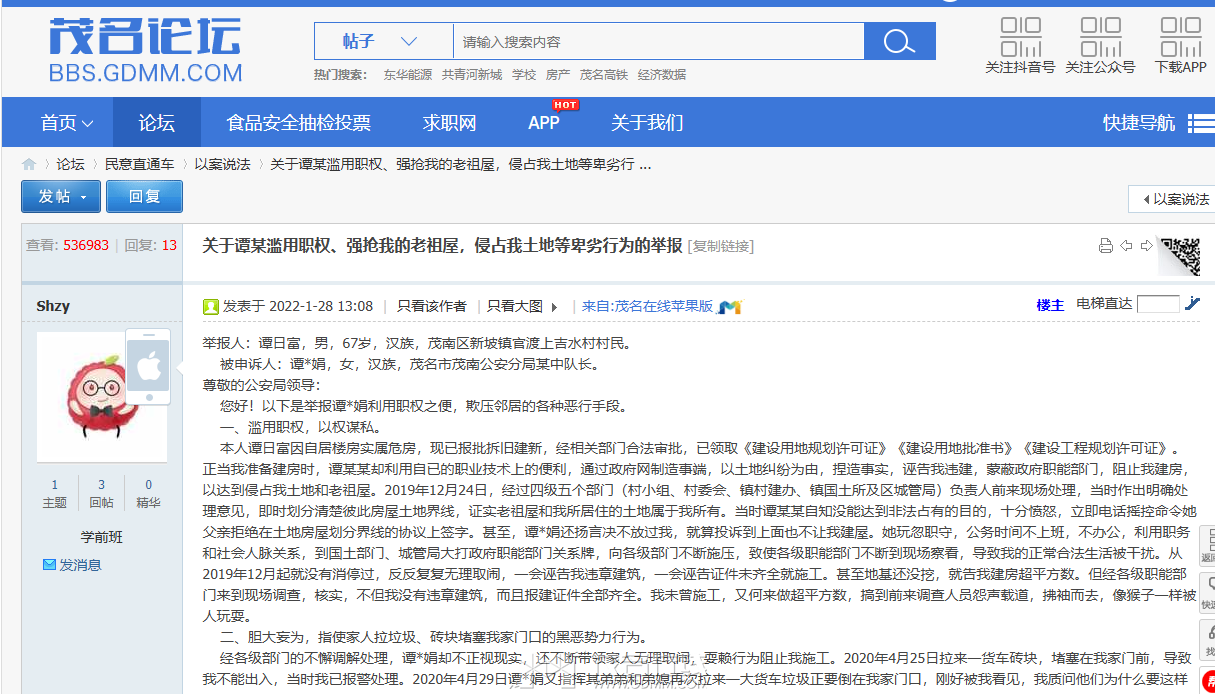
Task: Go to next thread via right arrow icon
Action: point(1146,246)
